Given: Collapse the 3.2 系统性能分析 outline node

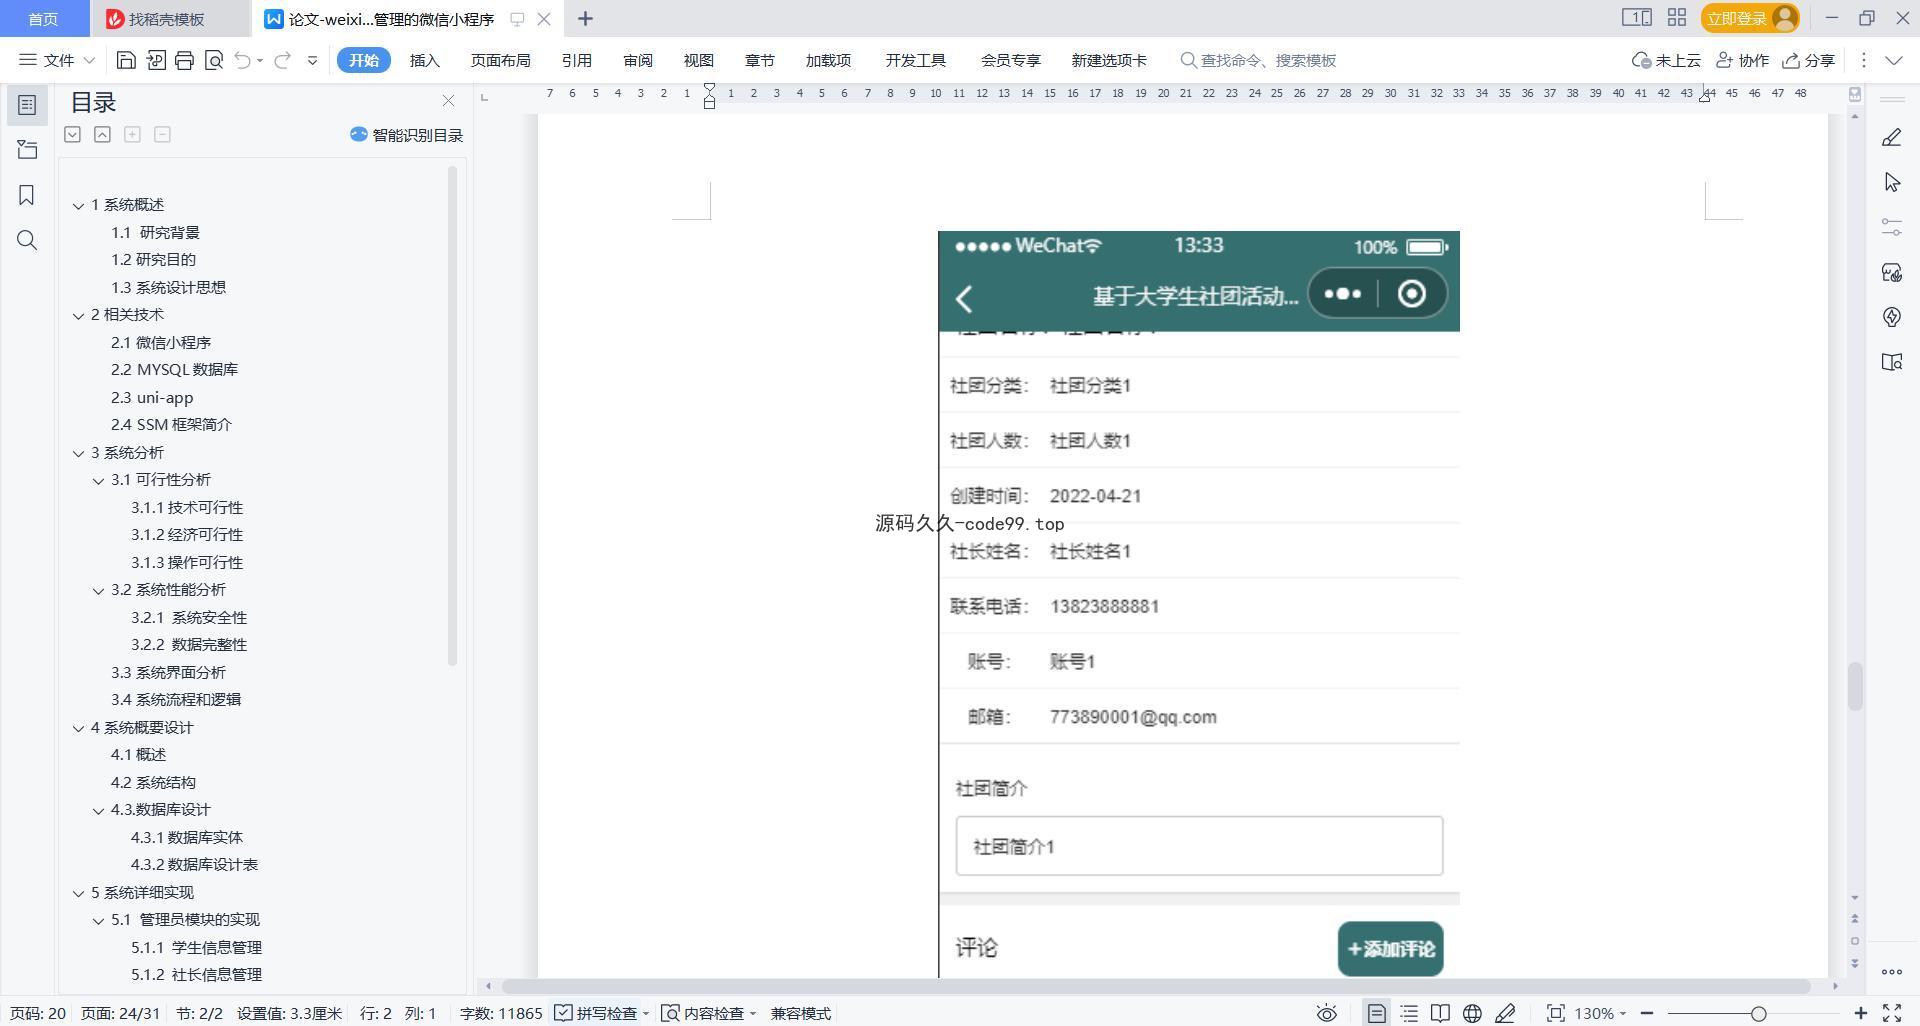Looking at the screenshot, I should (x=98, y=591).
